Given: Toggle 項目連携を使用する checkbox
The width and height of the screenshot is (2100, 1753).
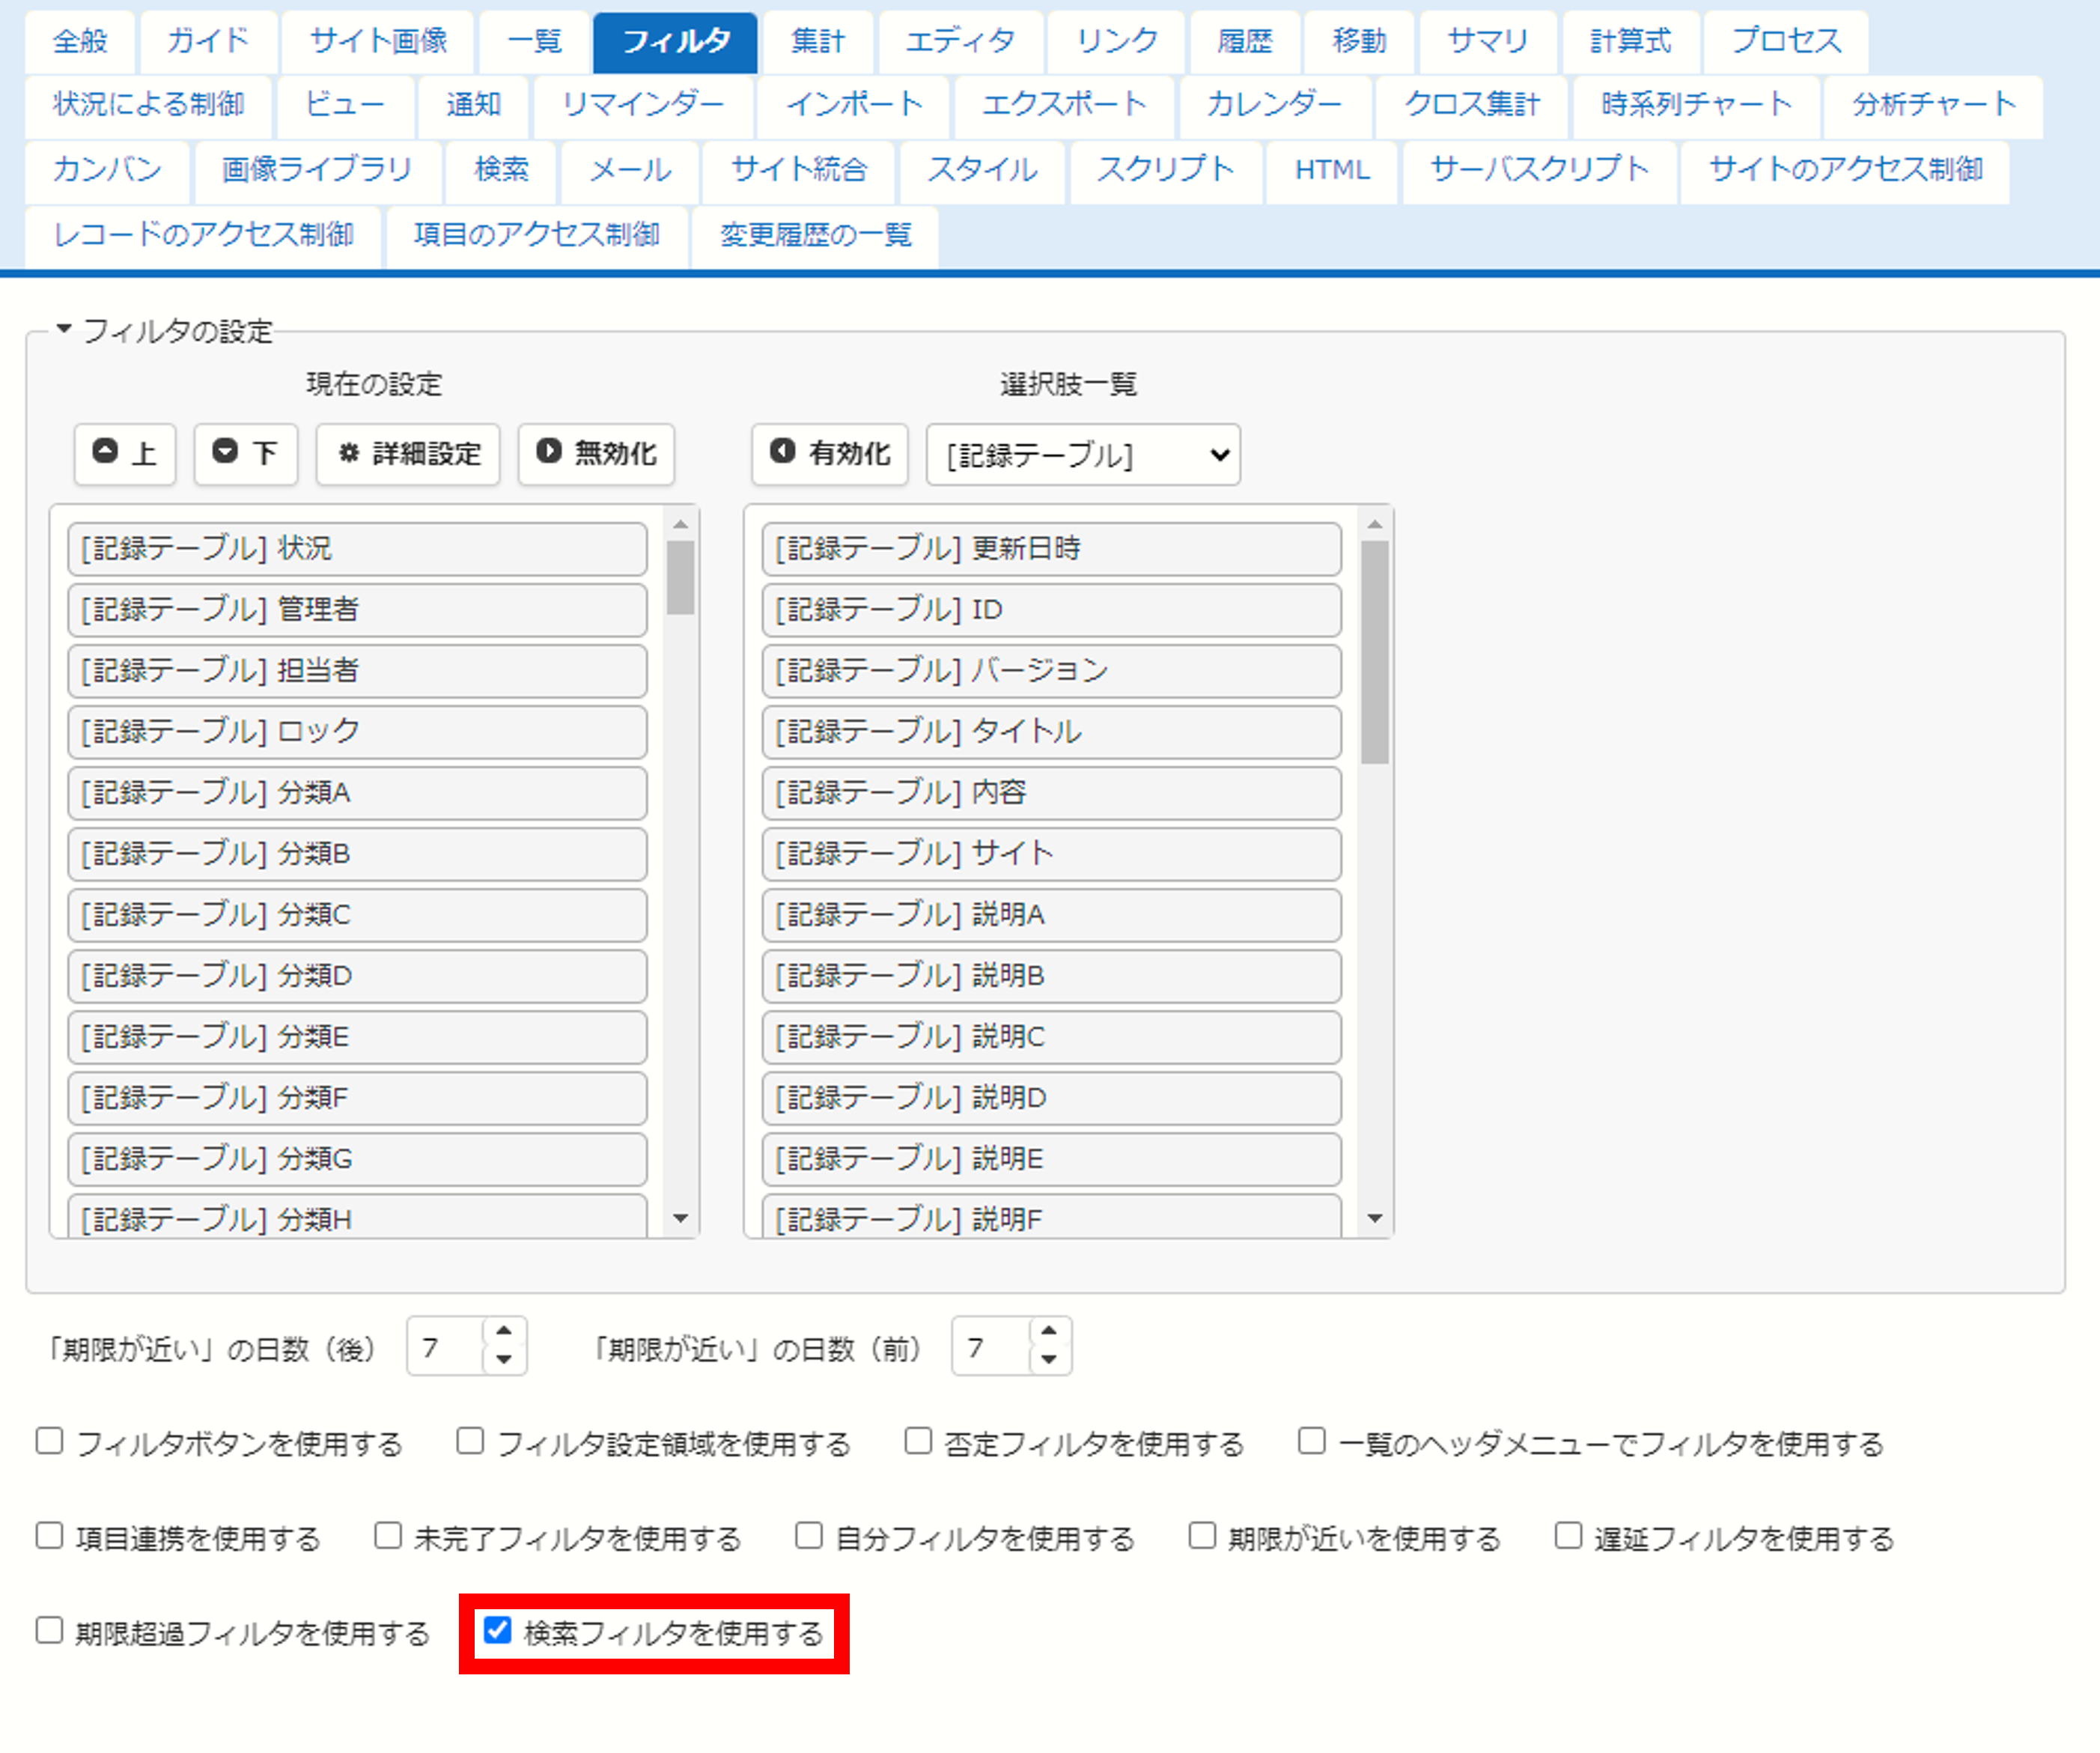Looking at the screenshot, I should pos(49,1535).
